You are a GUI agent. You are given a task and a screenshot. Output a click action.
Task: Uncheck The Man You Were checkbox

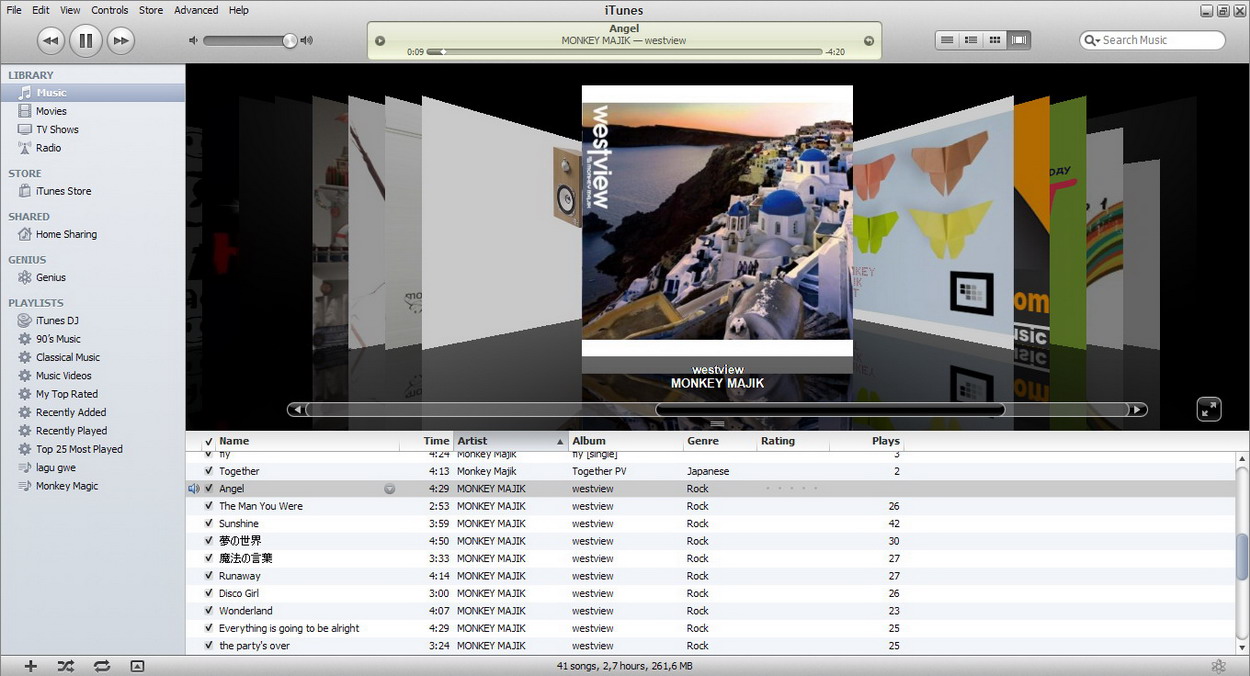208,506
